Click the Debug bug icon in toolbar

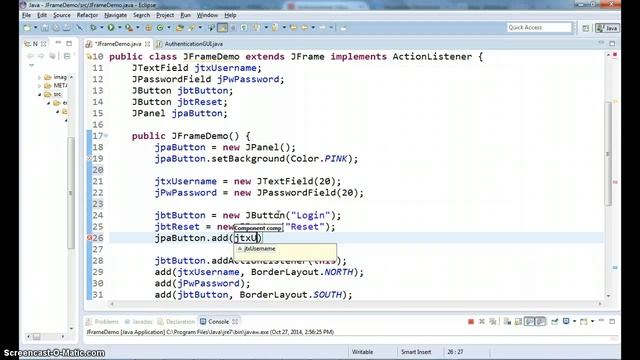point(93,28)
